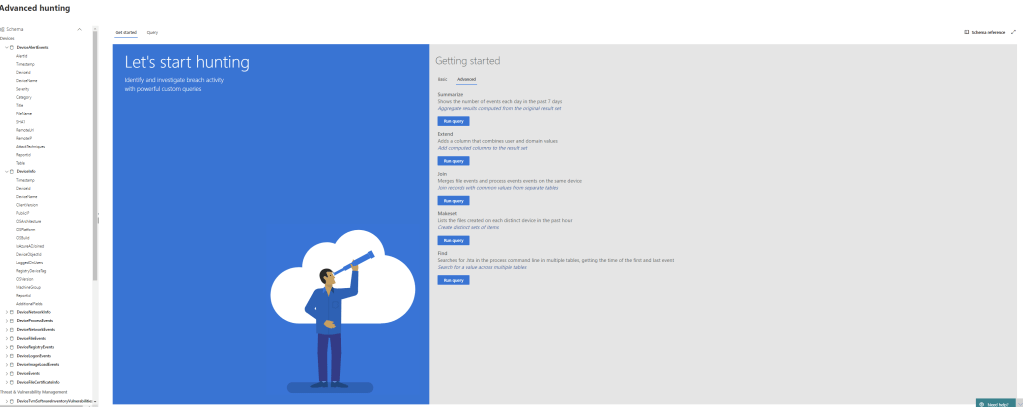
Task: Click the DeviceInfo table icon
Action: click(12, 171)
